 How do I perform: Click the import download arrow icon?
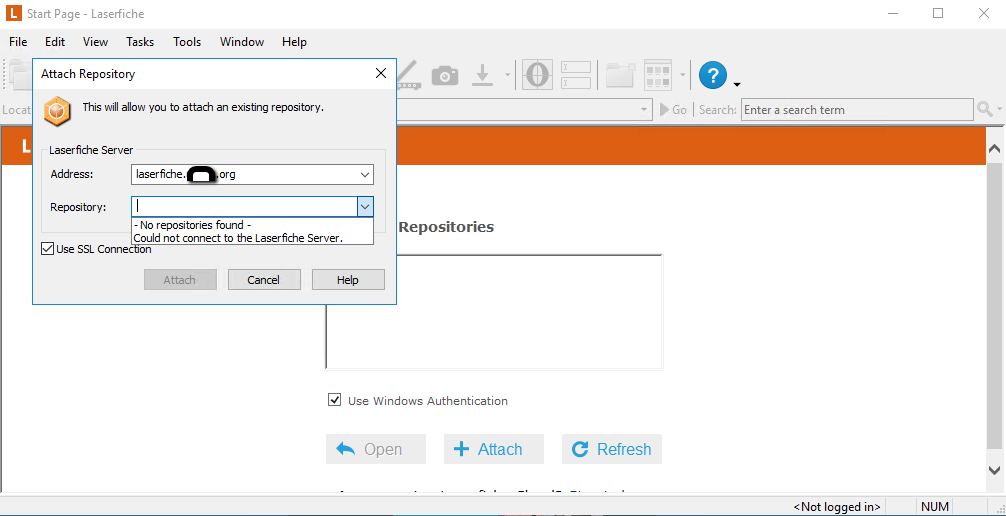[482, 75]
